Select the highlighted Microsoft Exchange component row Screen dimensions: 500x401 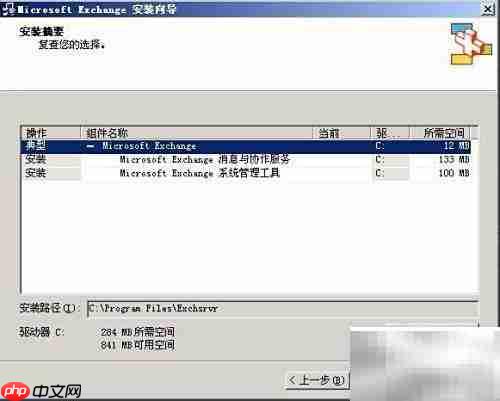246,146
